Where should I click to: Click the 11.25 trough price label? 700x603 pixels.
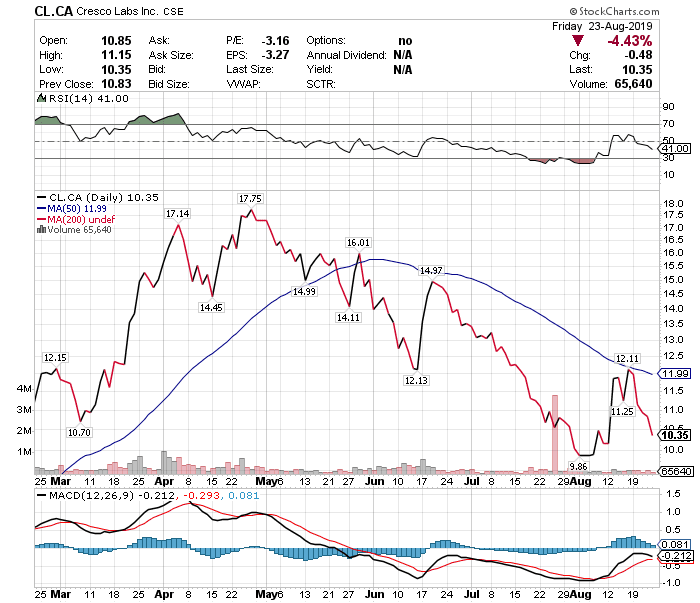622,412
